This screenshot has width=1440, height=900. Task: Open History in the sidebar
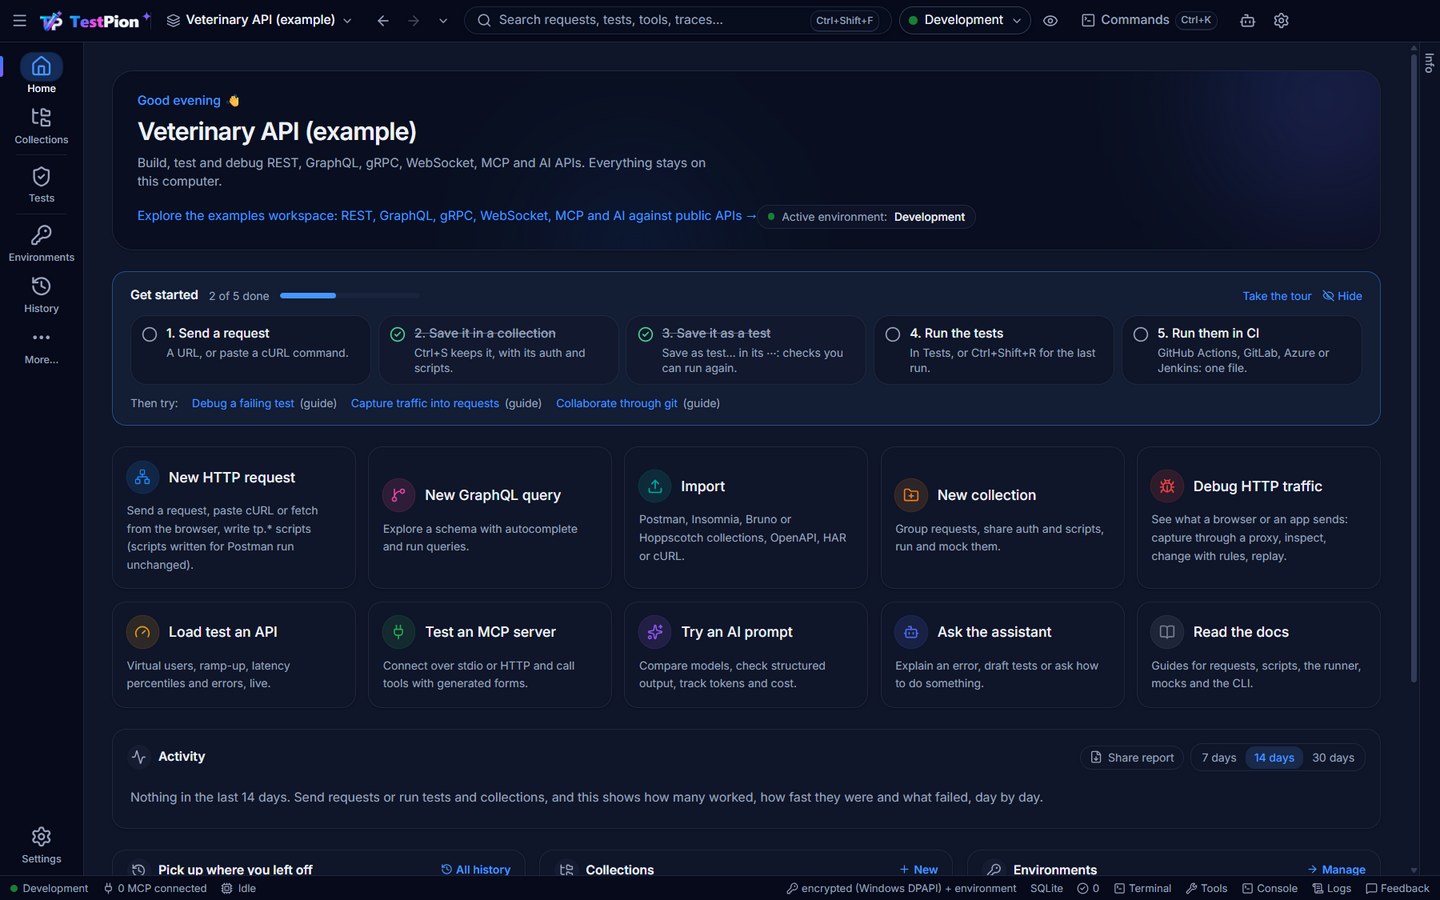click(x=41, y=295)
